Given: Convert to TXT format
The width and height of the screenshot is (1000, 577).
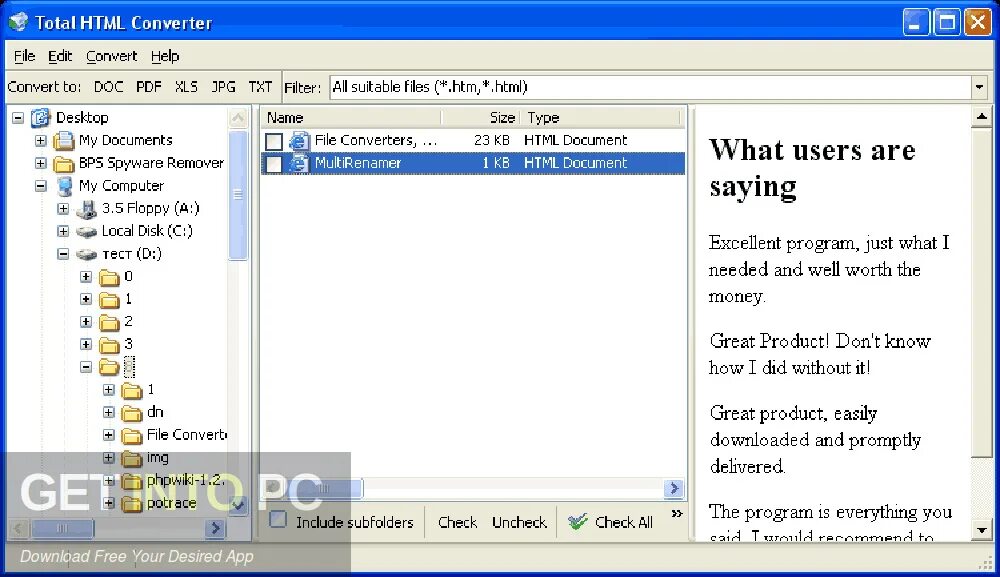Looking at the screenshot, I should coord(260,87).
